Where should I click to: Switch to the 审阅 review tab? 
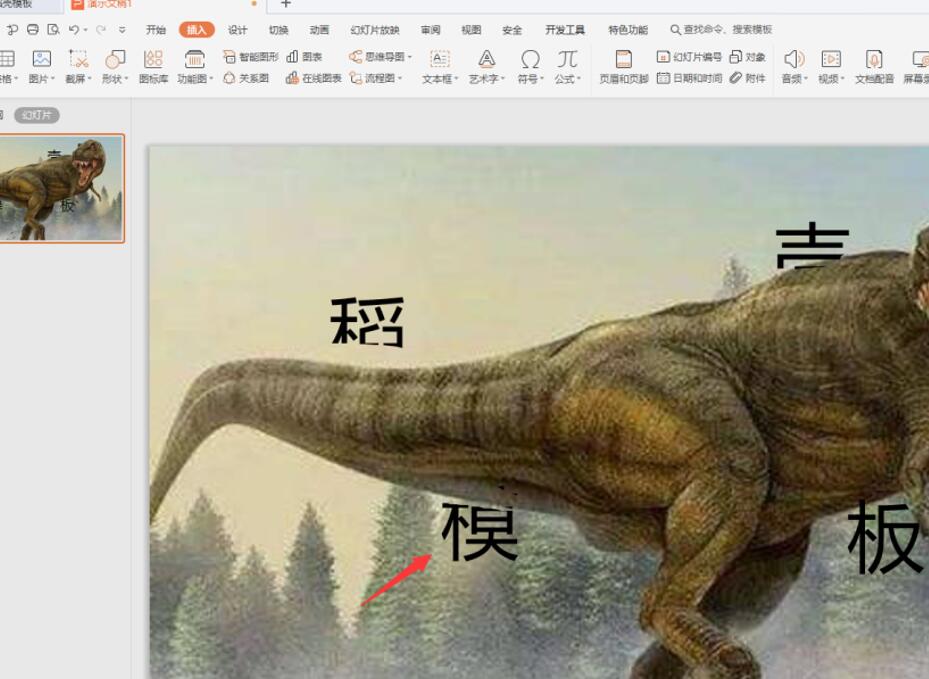(x=431, y=30)
